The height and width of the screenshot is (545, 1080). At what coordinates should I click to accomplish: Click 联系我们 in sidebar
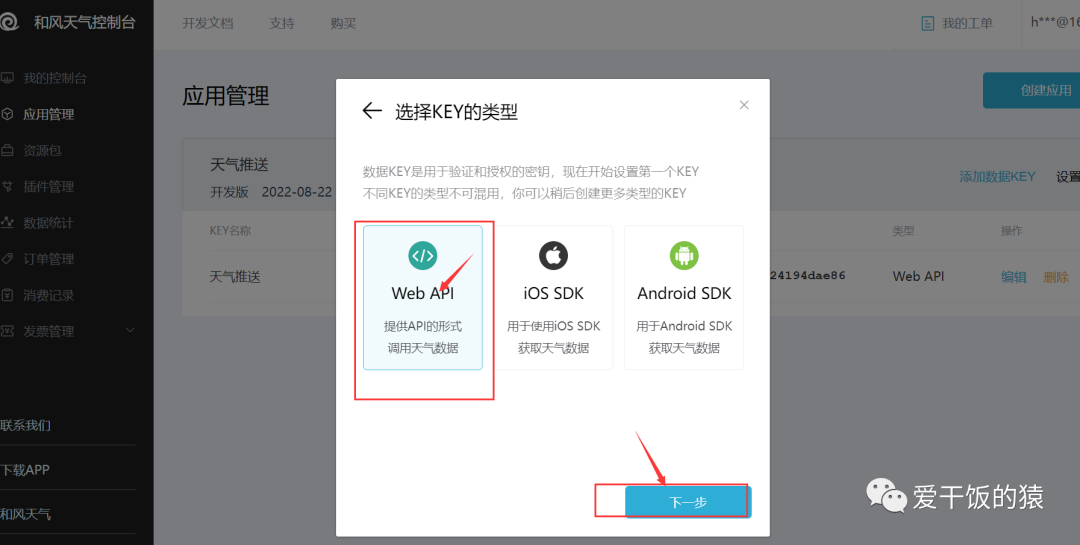click(25, 425)
